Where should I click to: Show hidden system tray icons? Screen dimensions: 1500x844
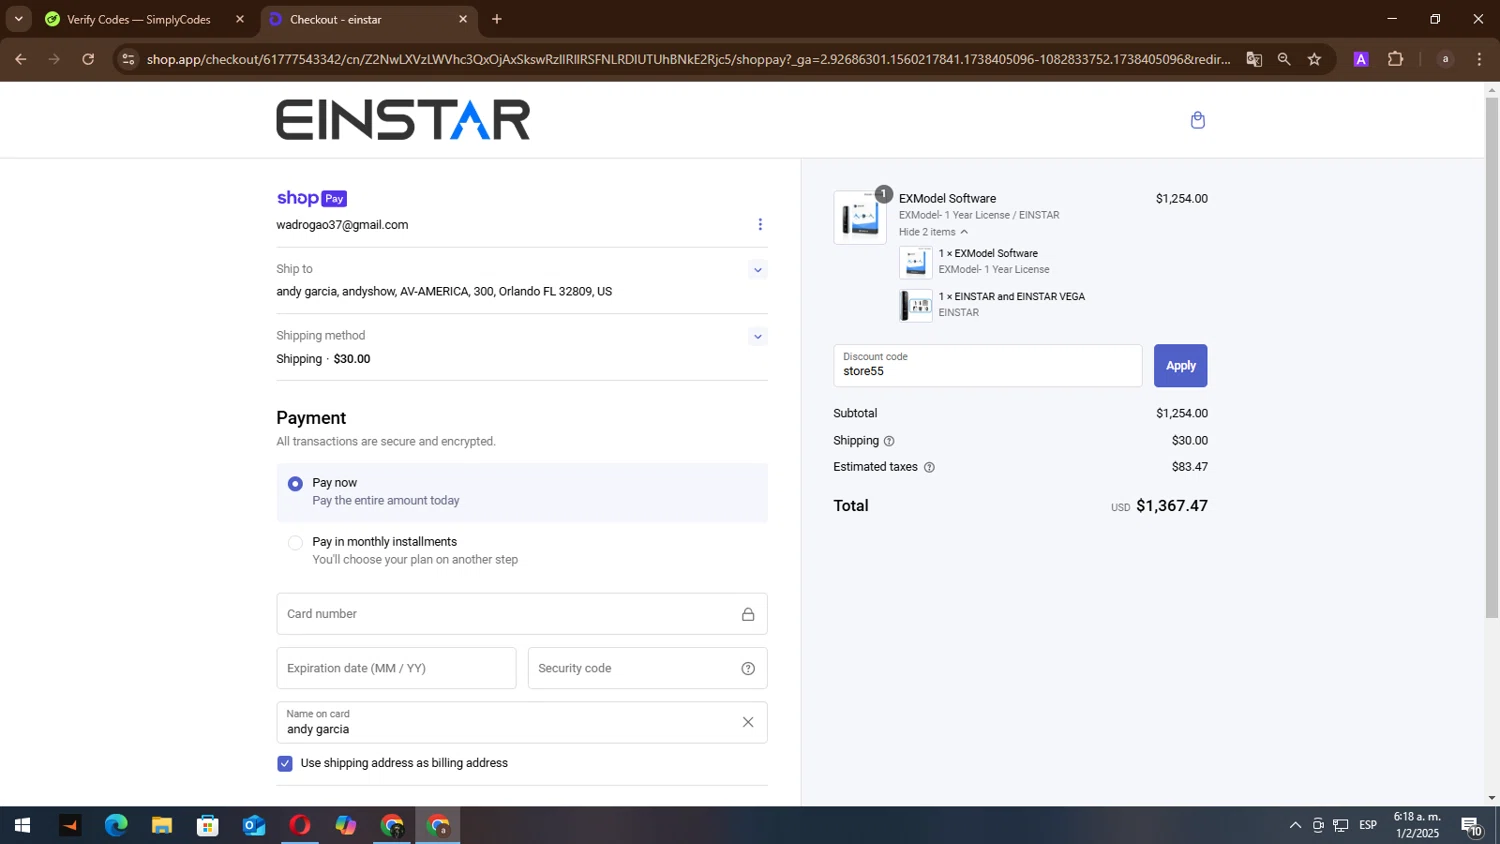tap(1295, 826)
